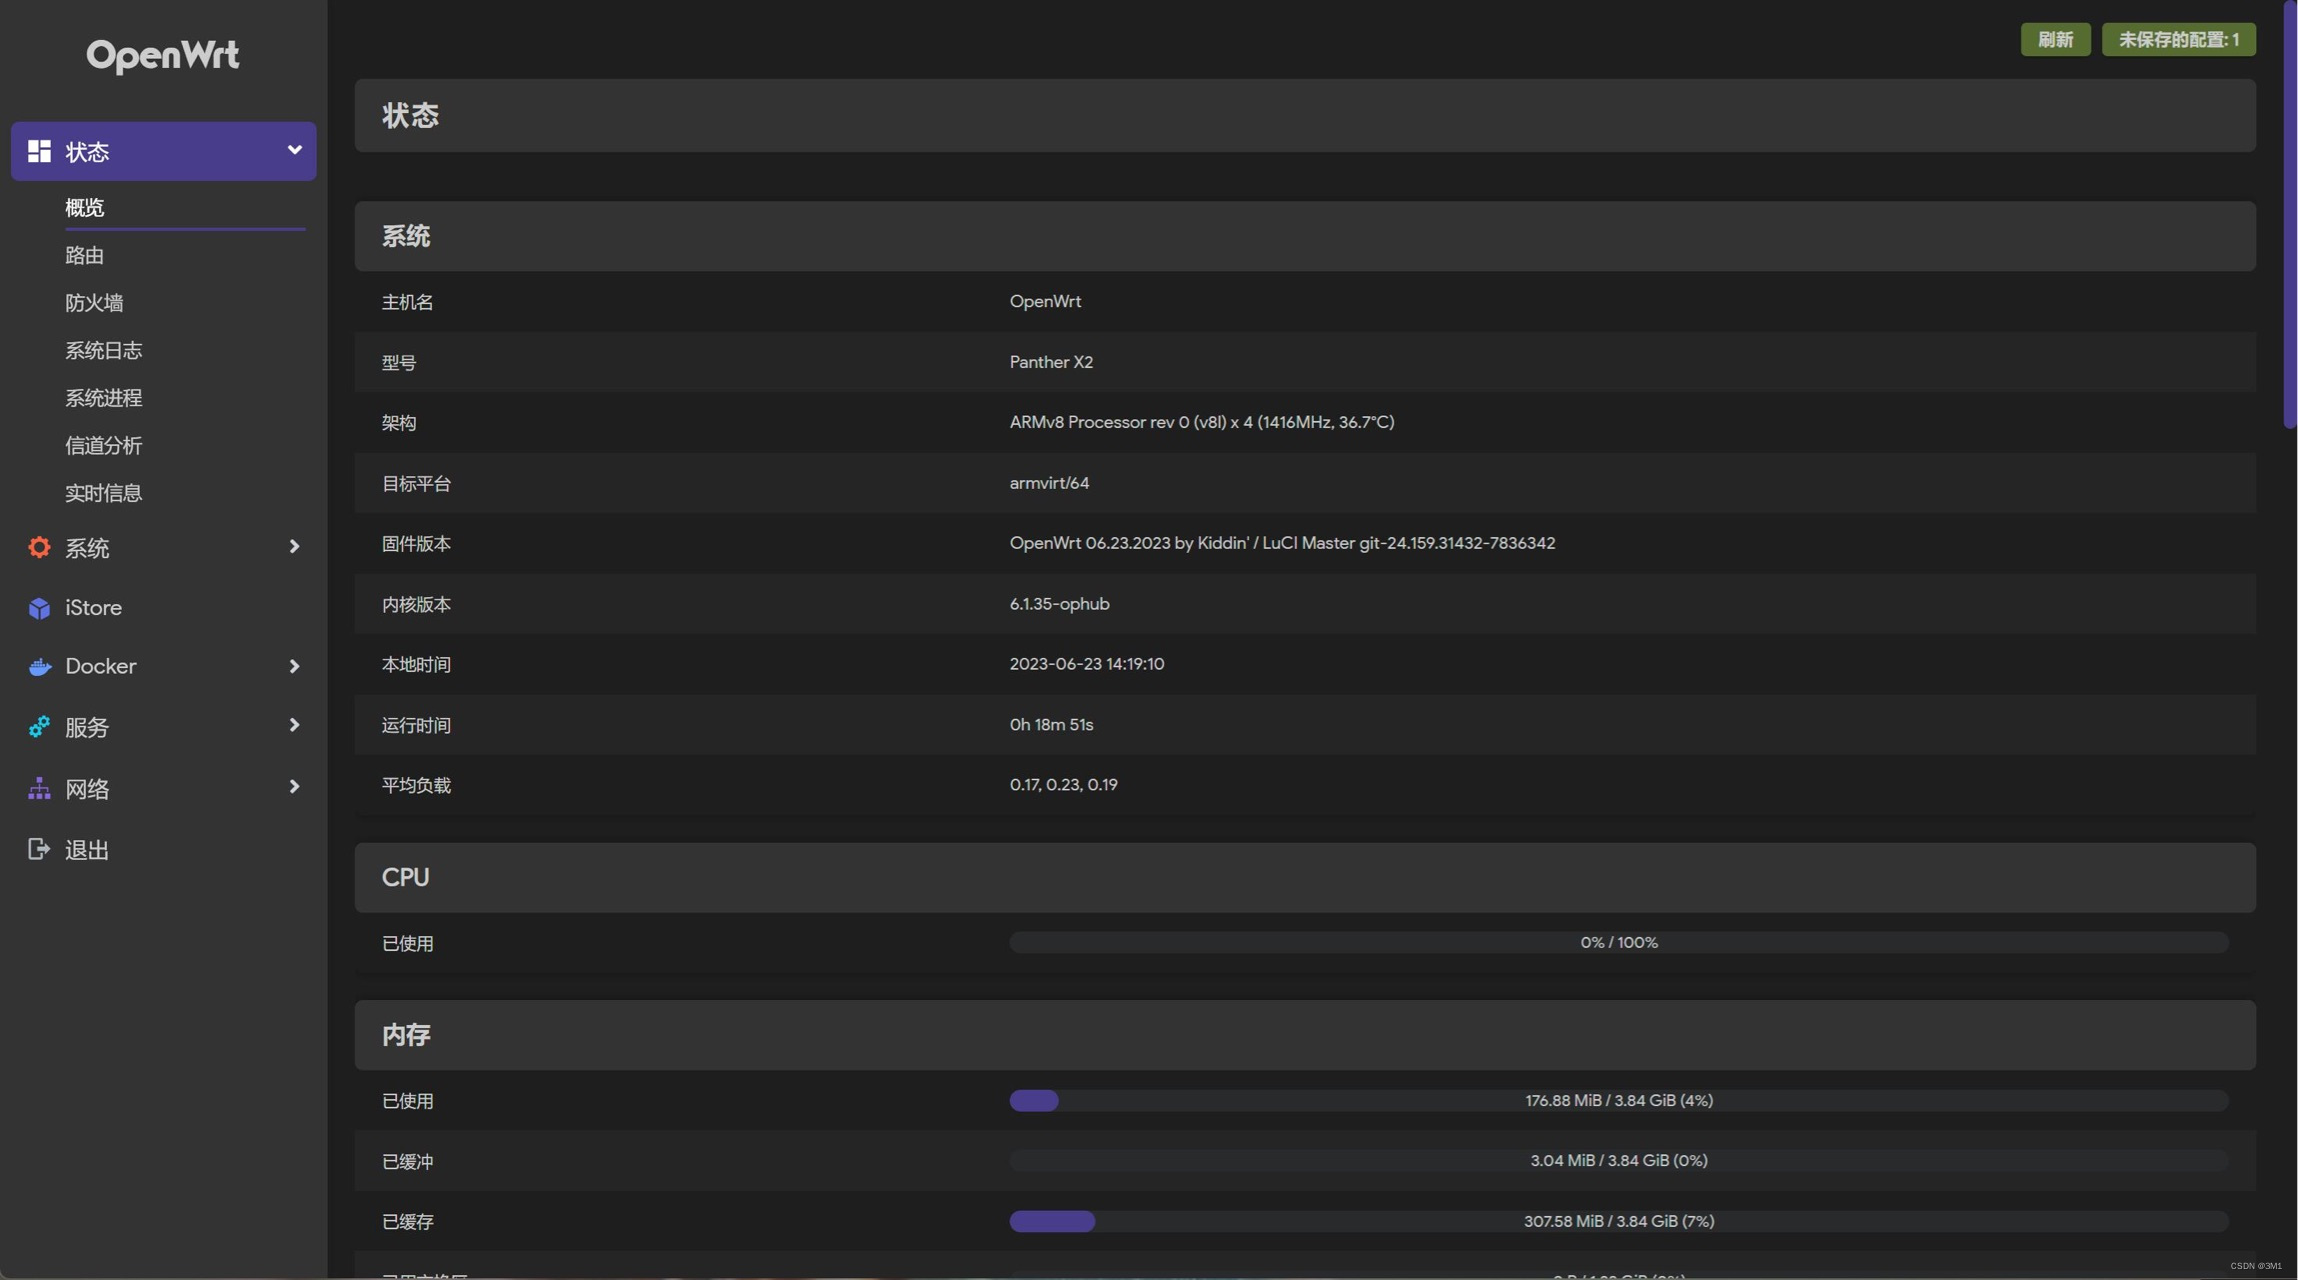Screen dimensions: 2298x1280
Task: Click the Services gears icon
Action: tap(39, 727)
